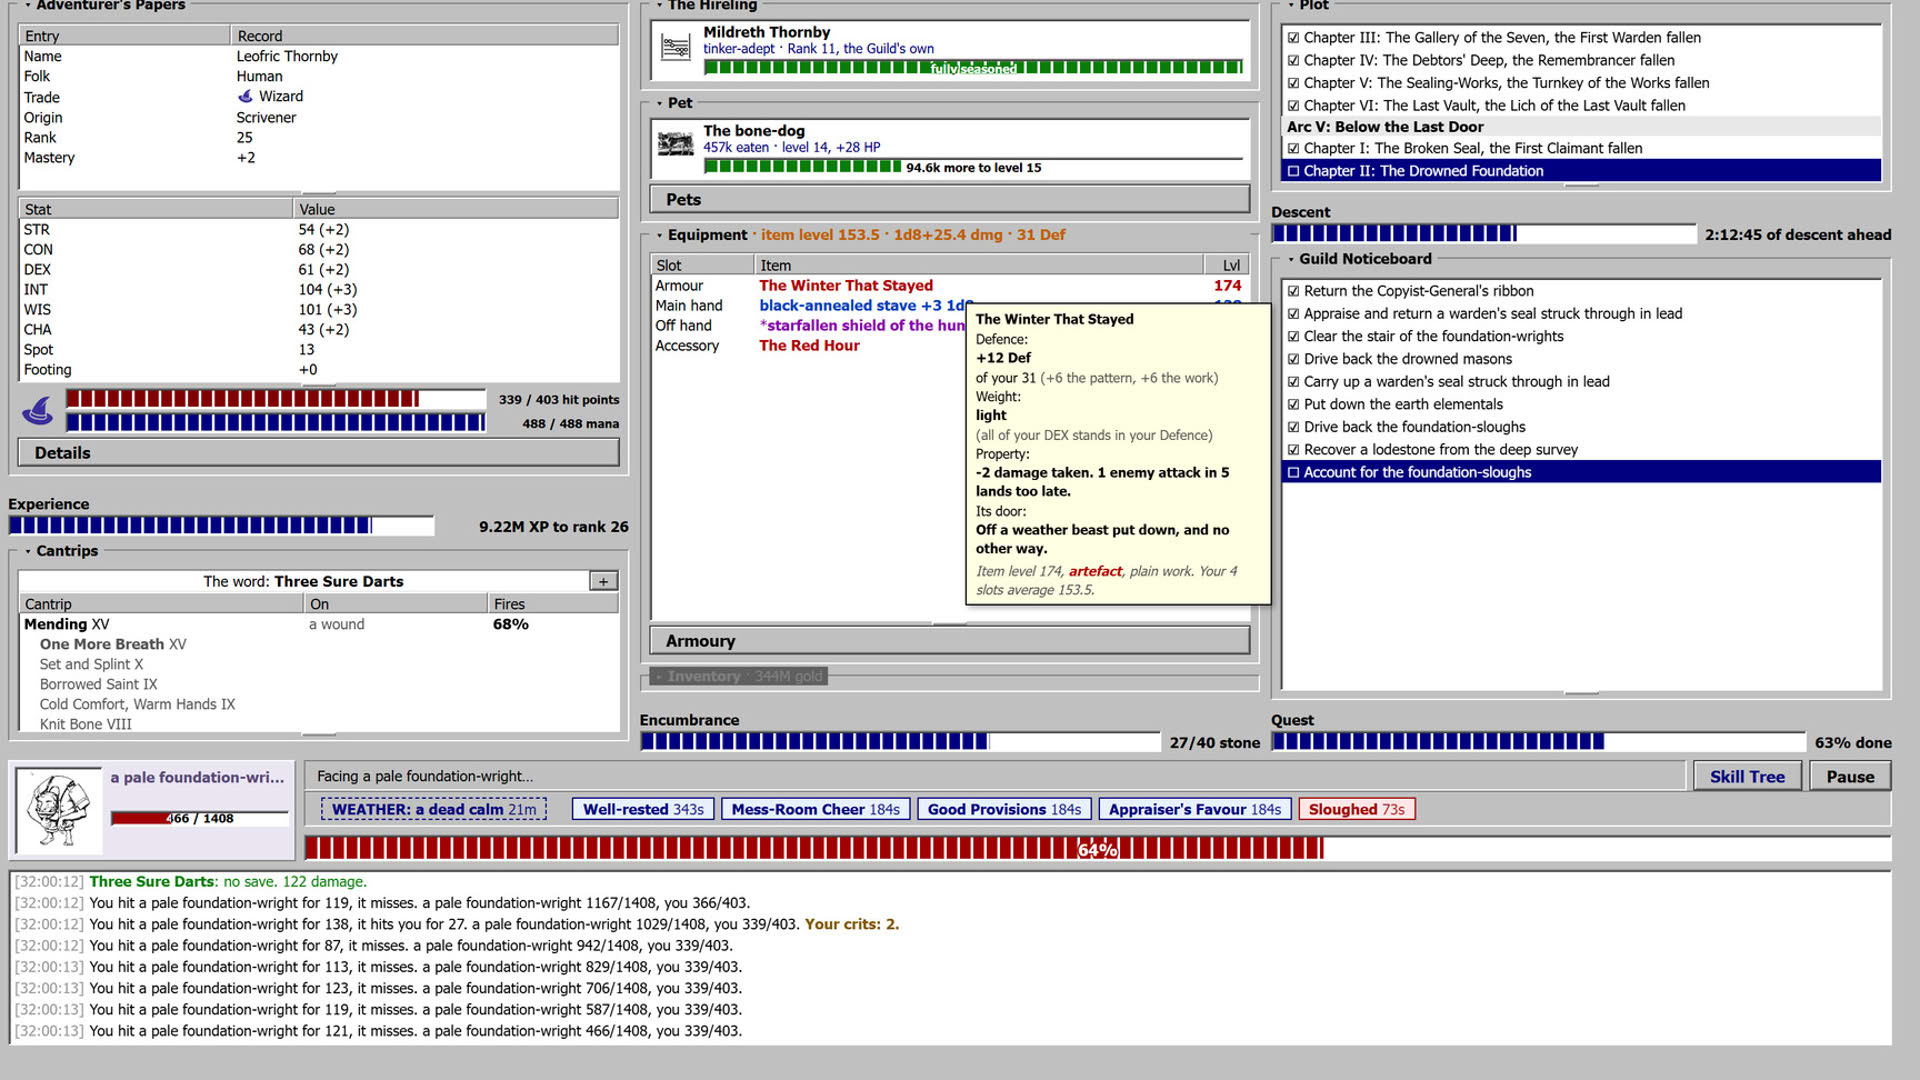This screenshot has height=1080, width=1920.
Task: Collapse the Equipment panel
Action: [x=659, y=235]
